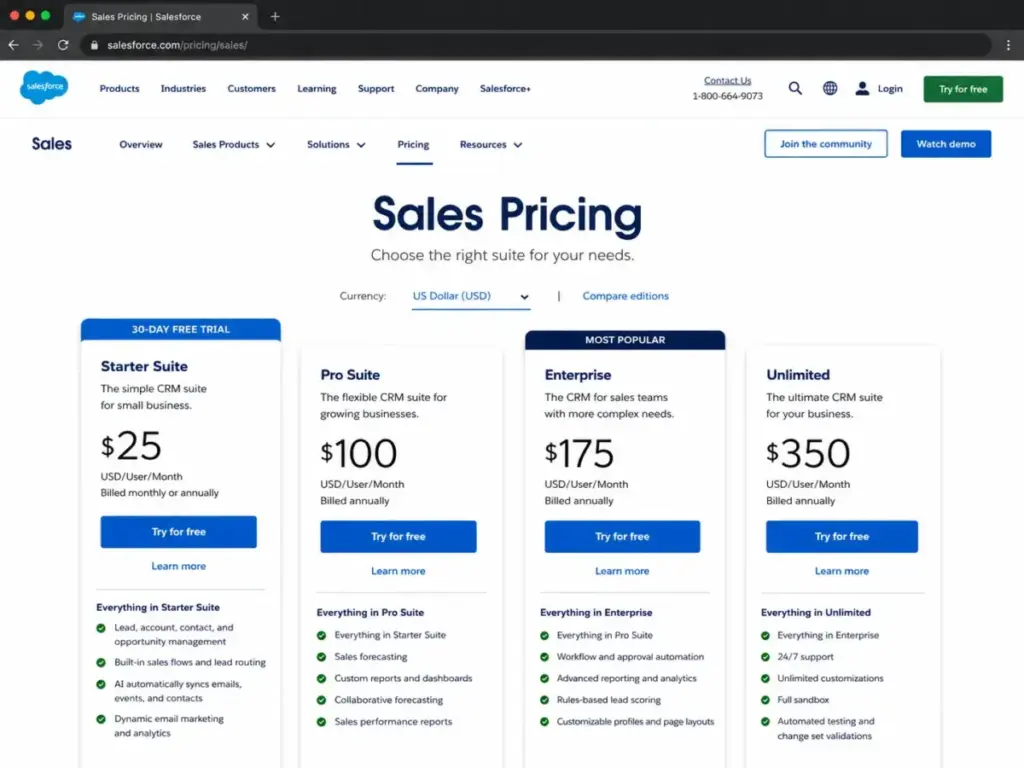Click the Pro Suite plan title
This screenshot has width=1024, height=768.
(350, 375)
